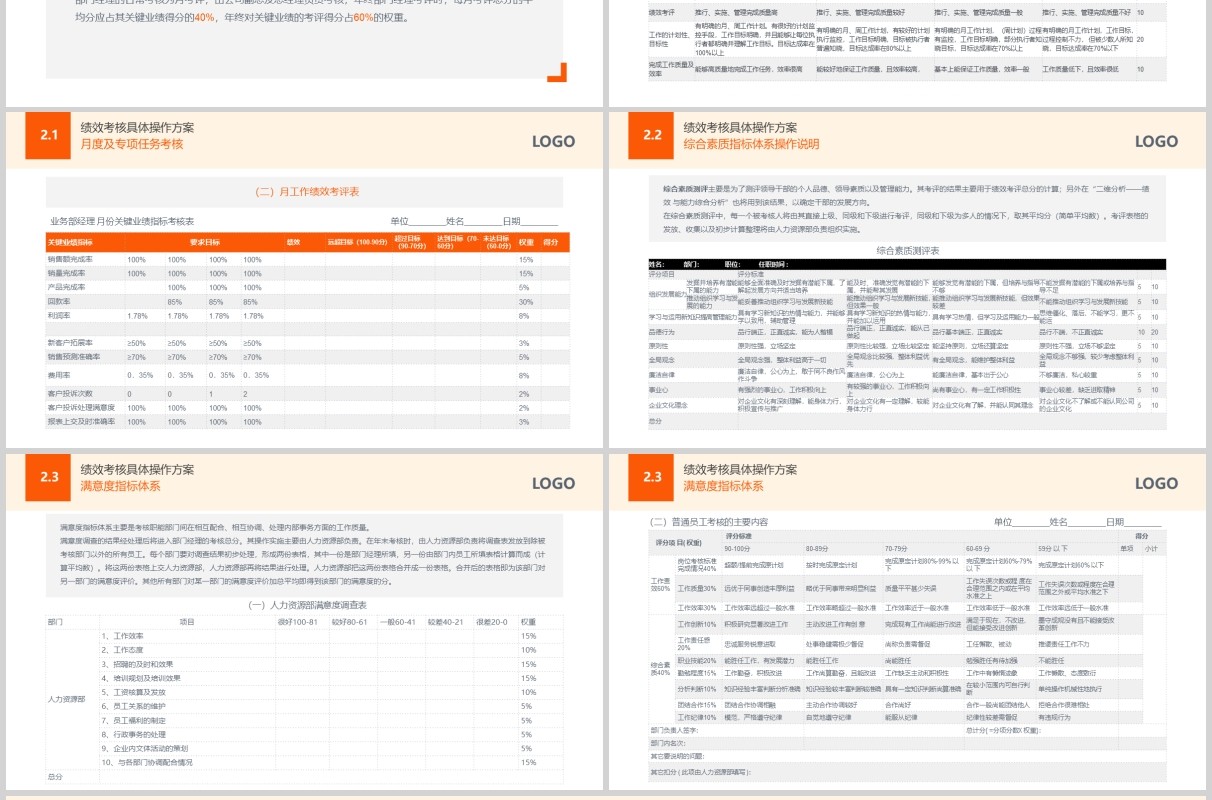Select the row 4、培训规划及培训效果
This screenshot has width=1212, height=800.
pyautogui.click(x=140, y=678)
